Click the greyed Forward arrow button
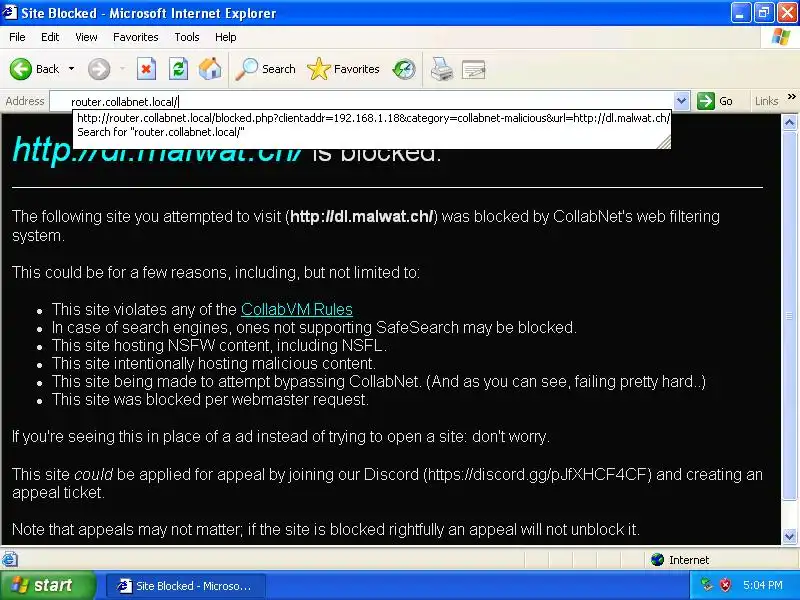The height and width of the screenshot is (600, 800). pyautogui.click(x=99, y=69)
